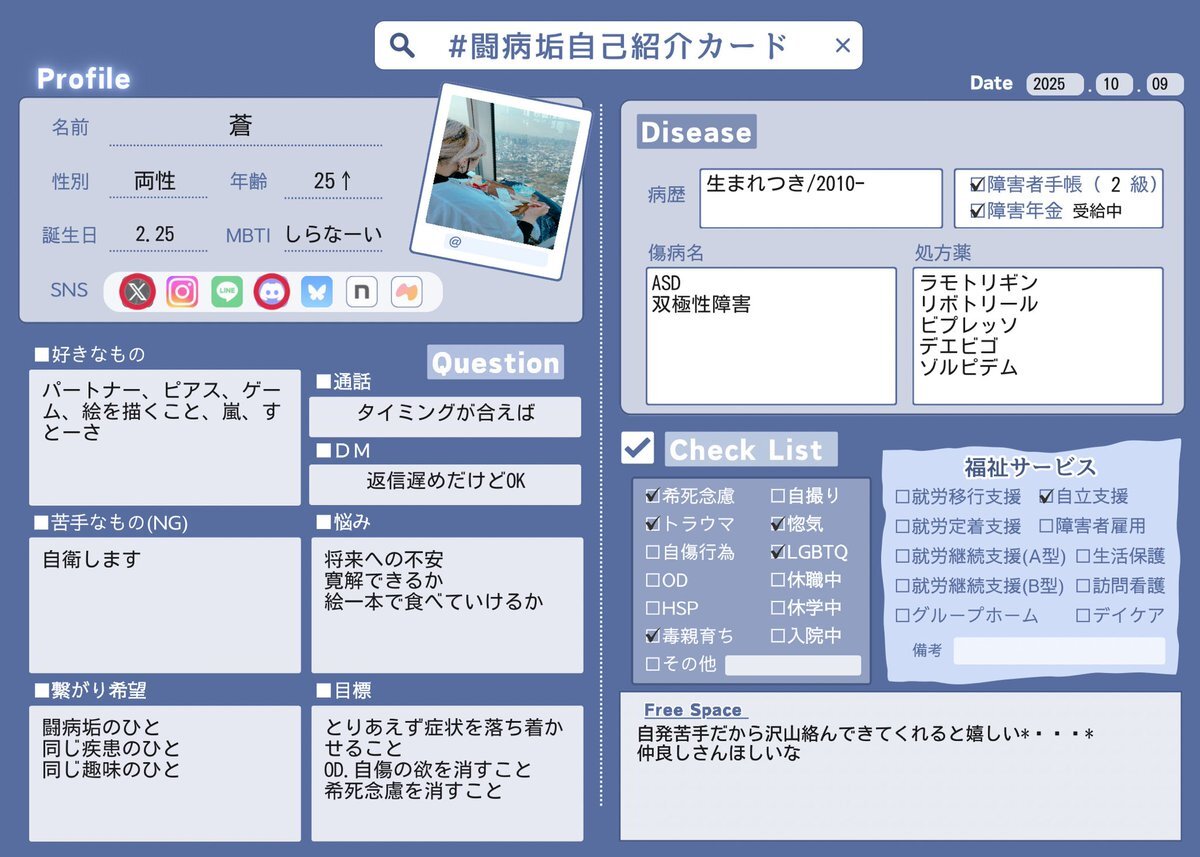Toggle the トラウマ checkbox
1200x857 pixels.
[x=653, y=523]
